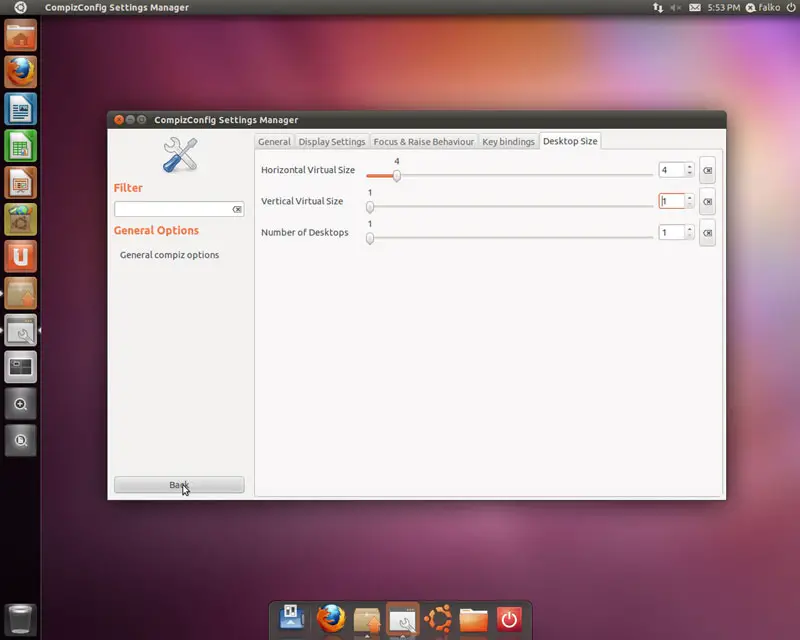Open the power session indicator in panel
Screen dimensions: 800x640
tap(791, 7)
